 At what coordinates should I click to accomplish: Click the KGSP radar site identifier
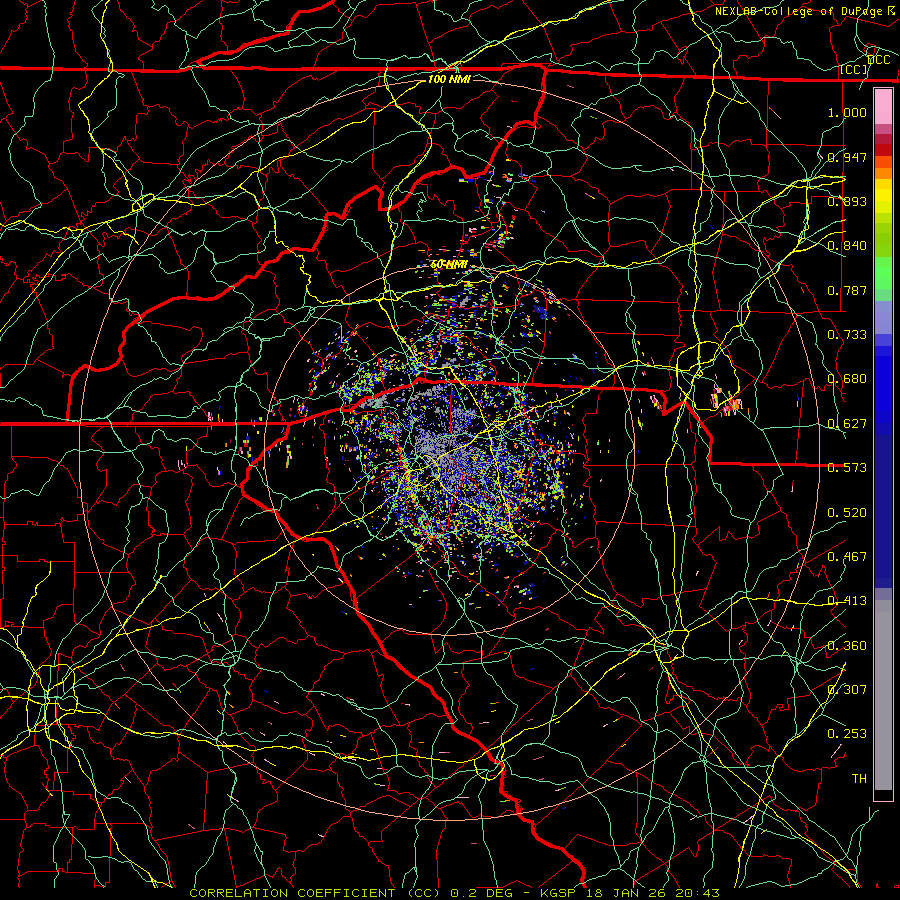[558, 893]
